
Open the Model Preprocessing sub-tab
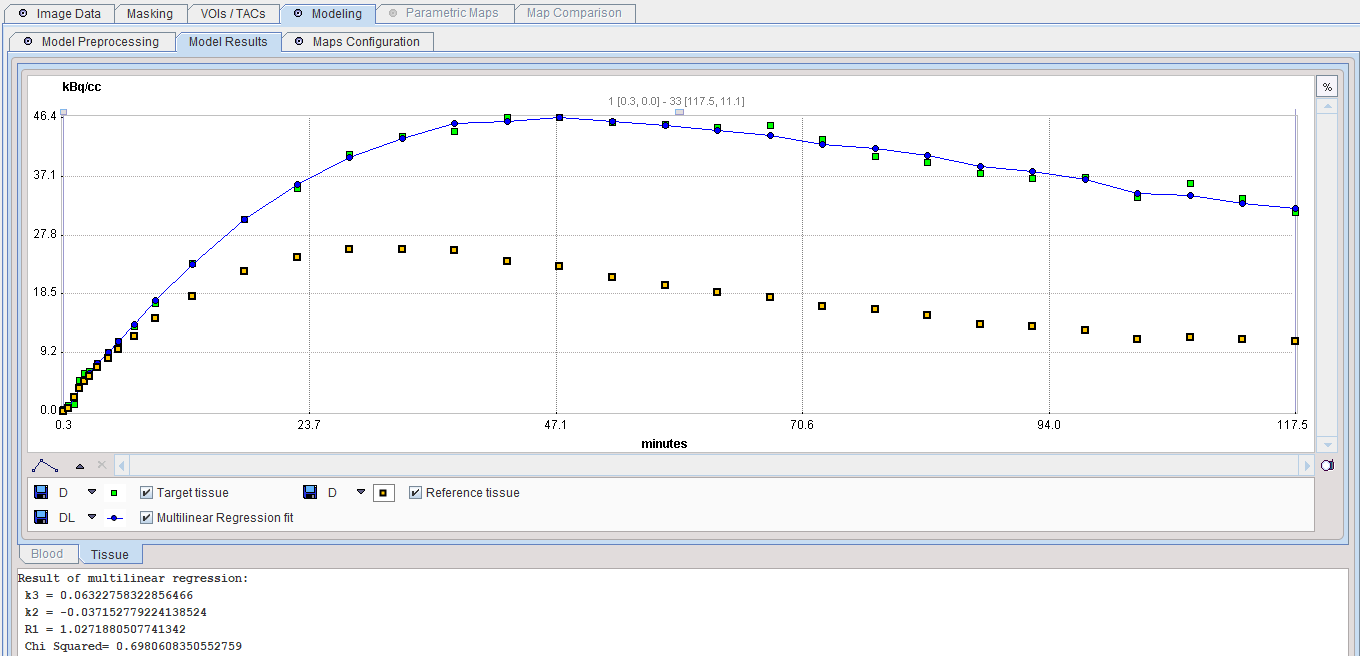(x=91, y=42)
